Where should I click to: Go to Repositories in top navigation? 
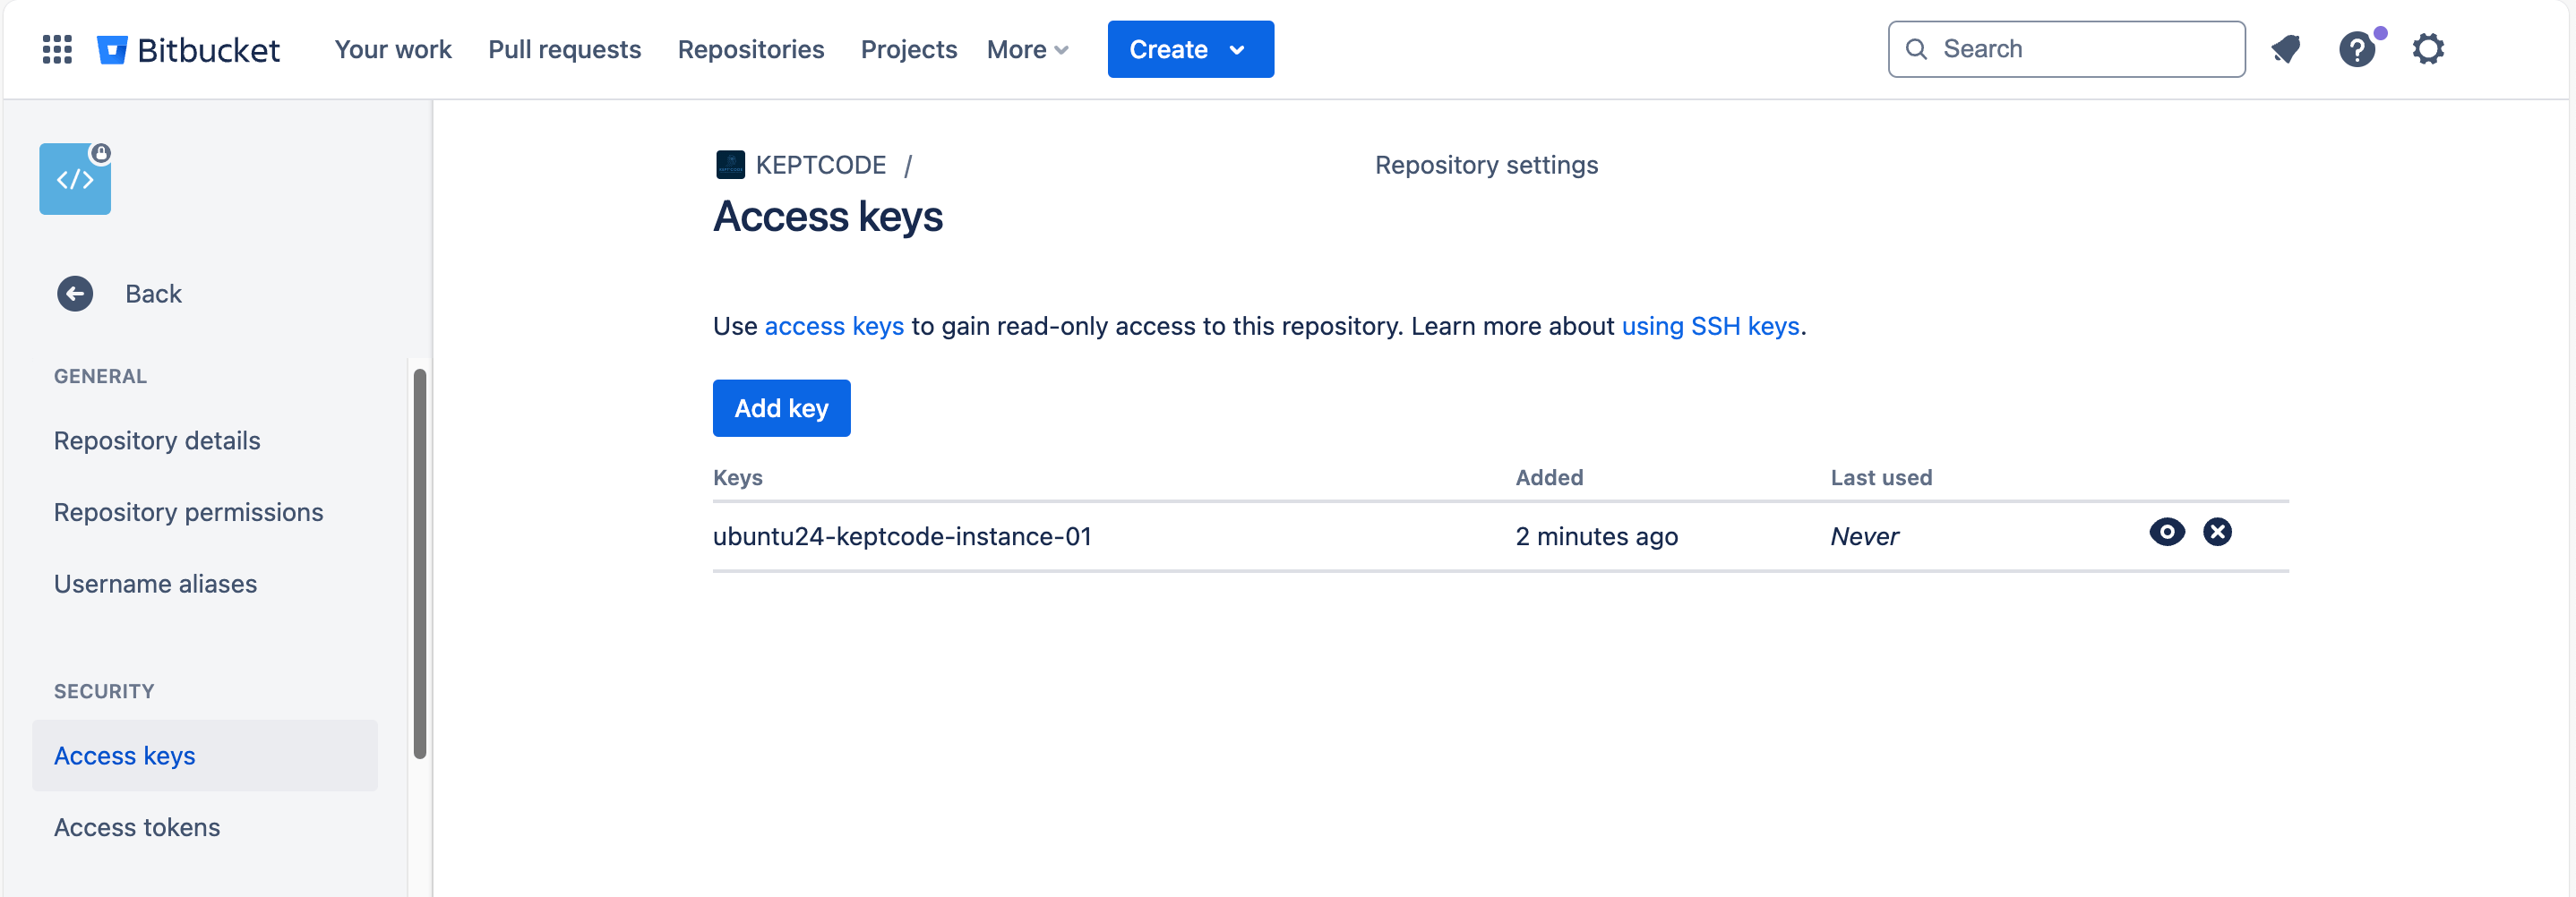(x=750, y=49)
